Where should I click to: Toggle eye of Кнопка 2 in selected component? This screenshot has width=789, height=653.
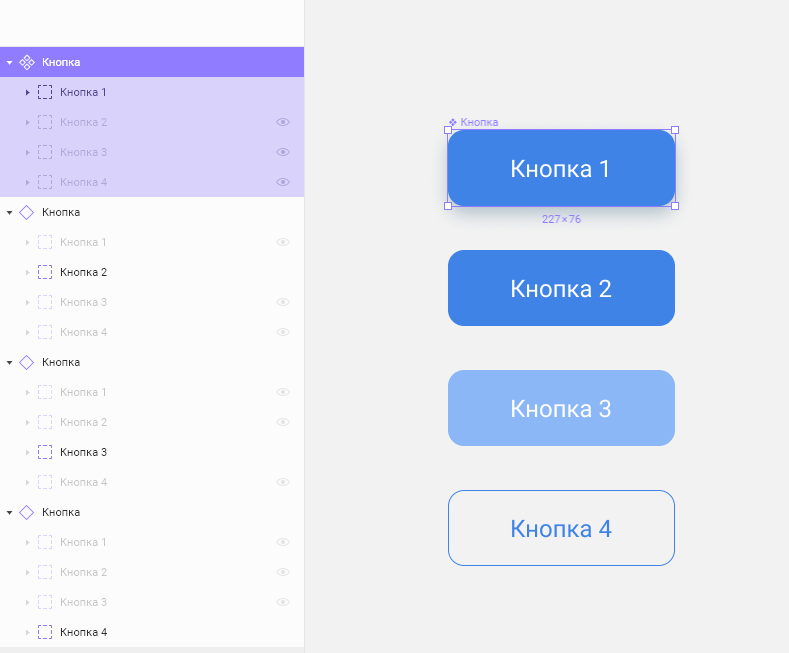(283, 122)
